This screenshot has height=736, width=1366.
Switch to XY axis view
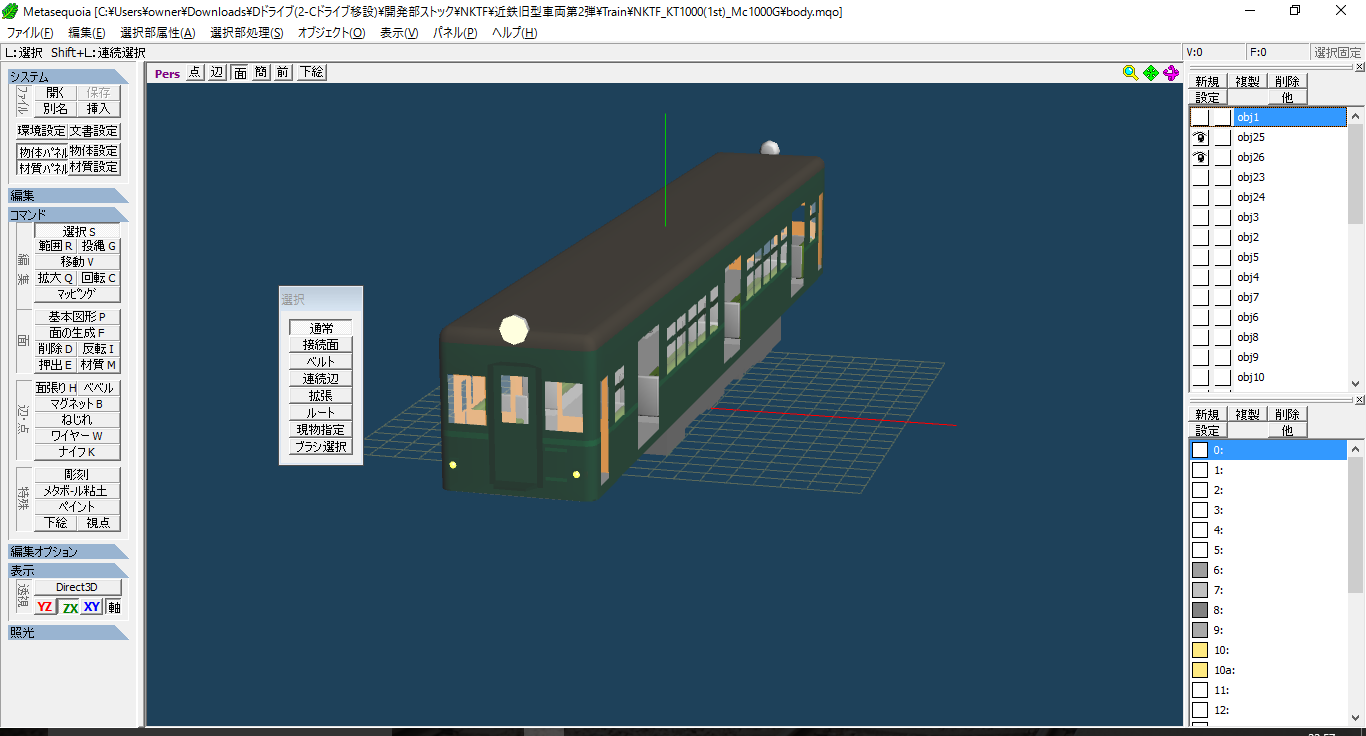click(x=92, y=607)
